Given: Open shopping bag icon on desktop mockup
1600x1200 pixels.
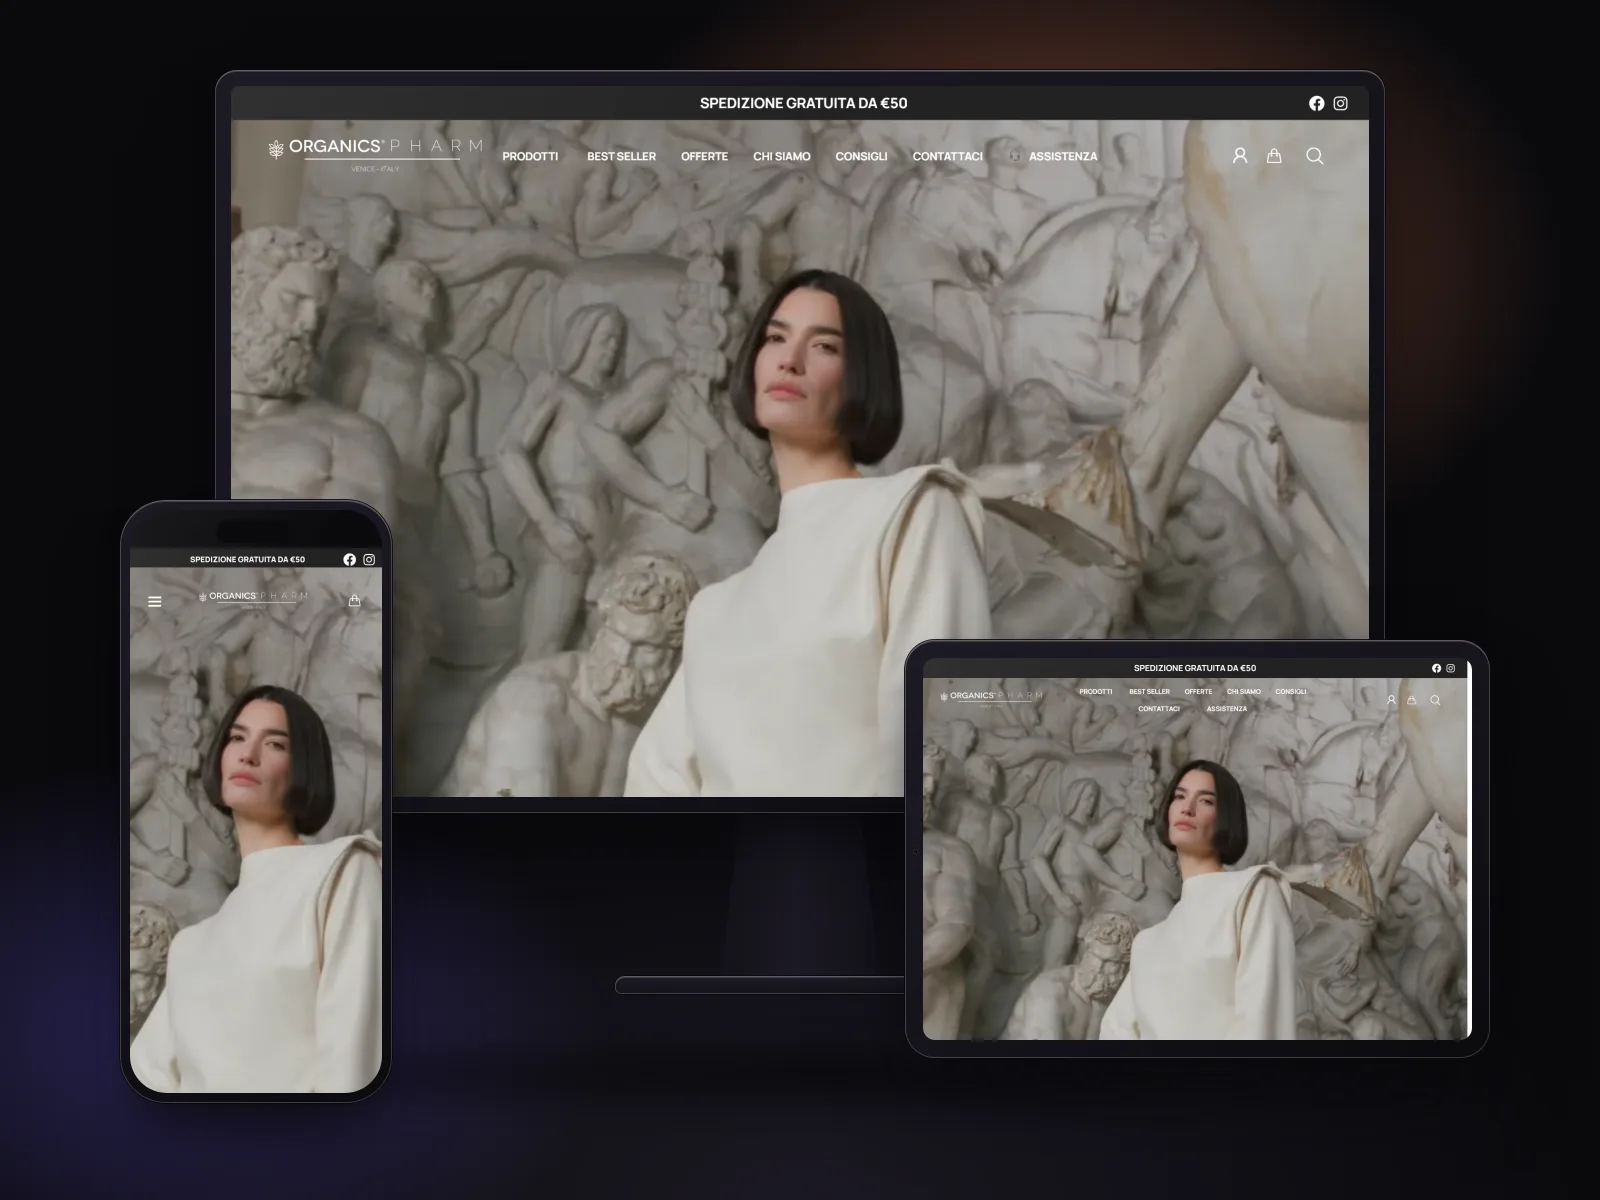Looking at the screenshot, I should [1274, 156].
